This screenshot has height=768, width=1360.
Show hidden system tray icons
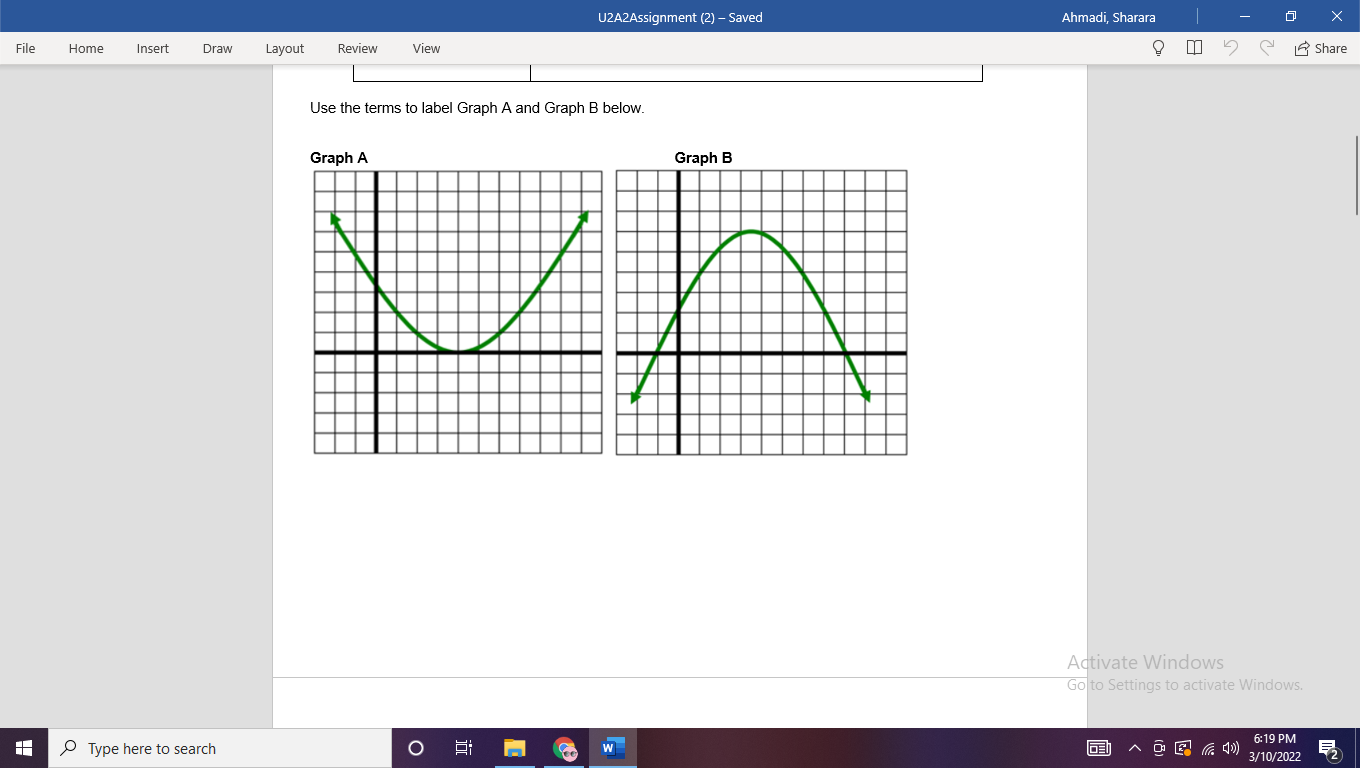[1135, 748]
